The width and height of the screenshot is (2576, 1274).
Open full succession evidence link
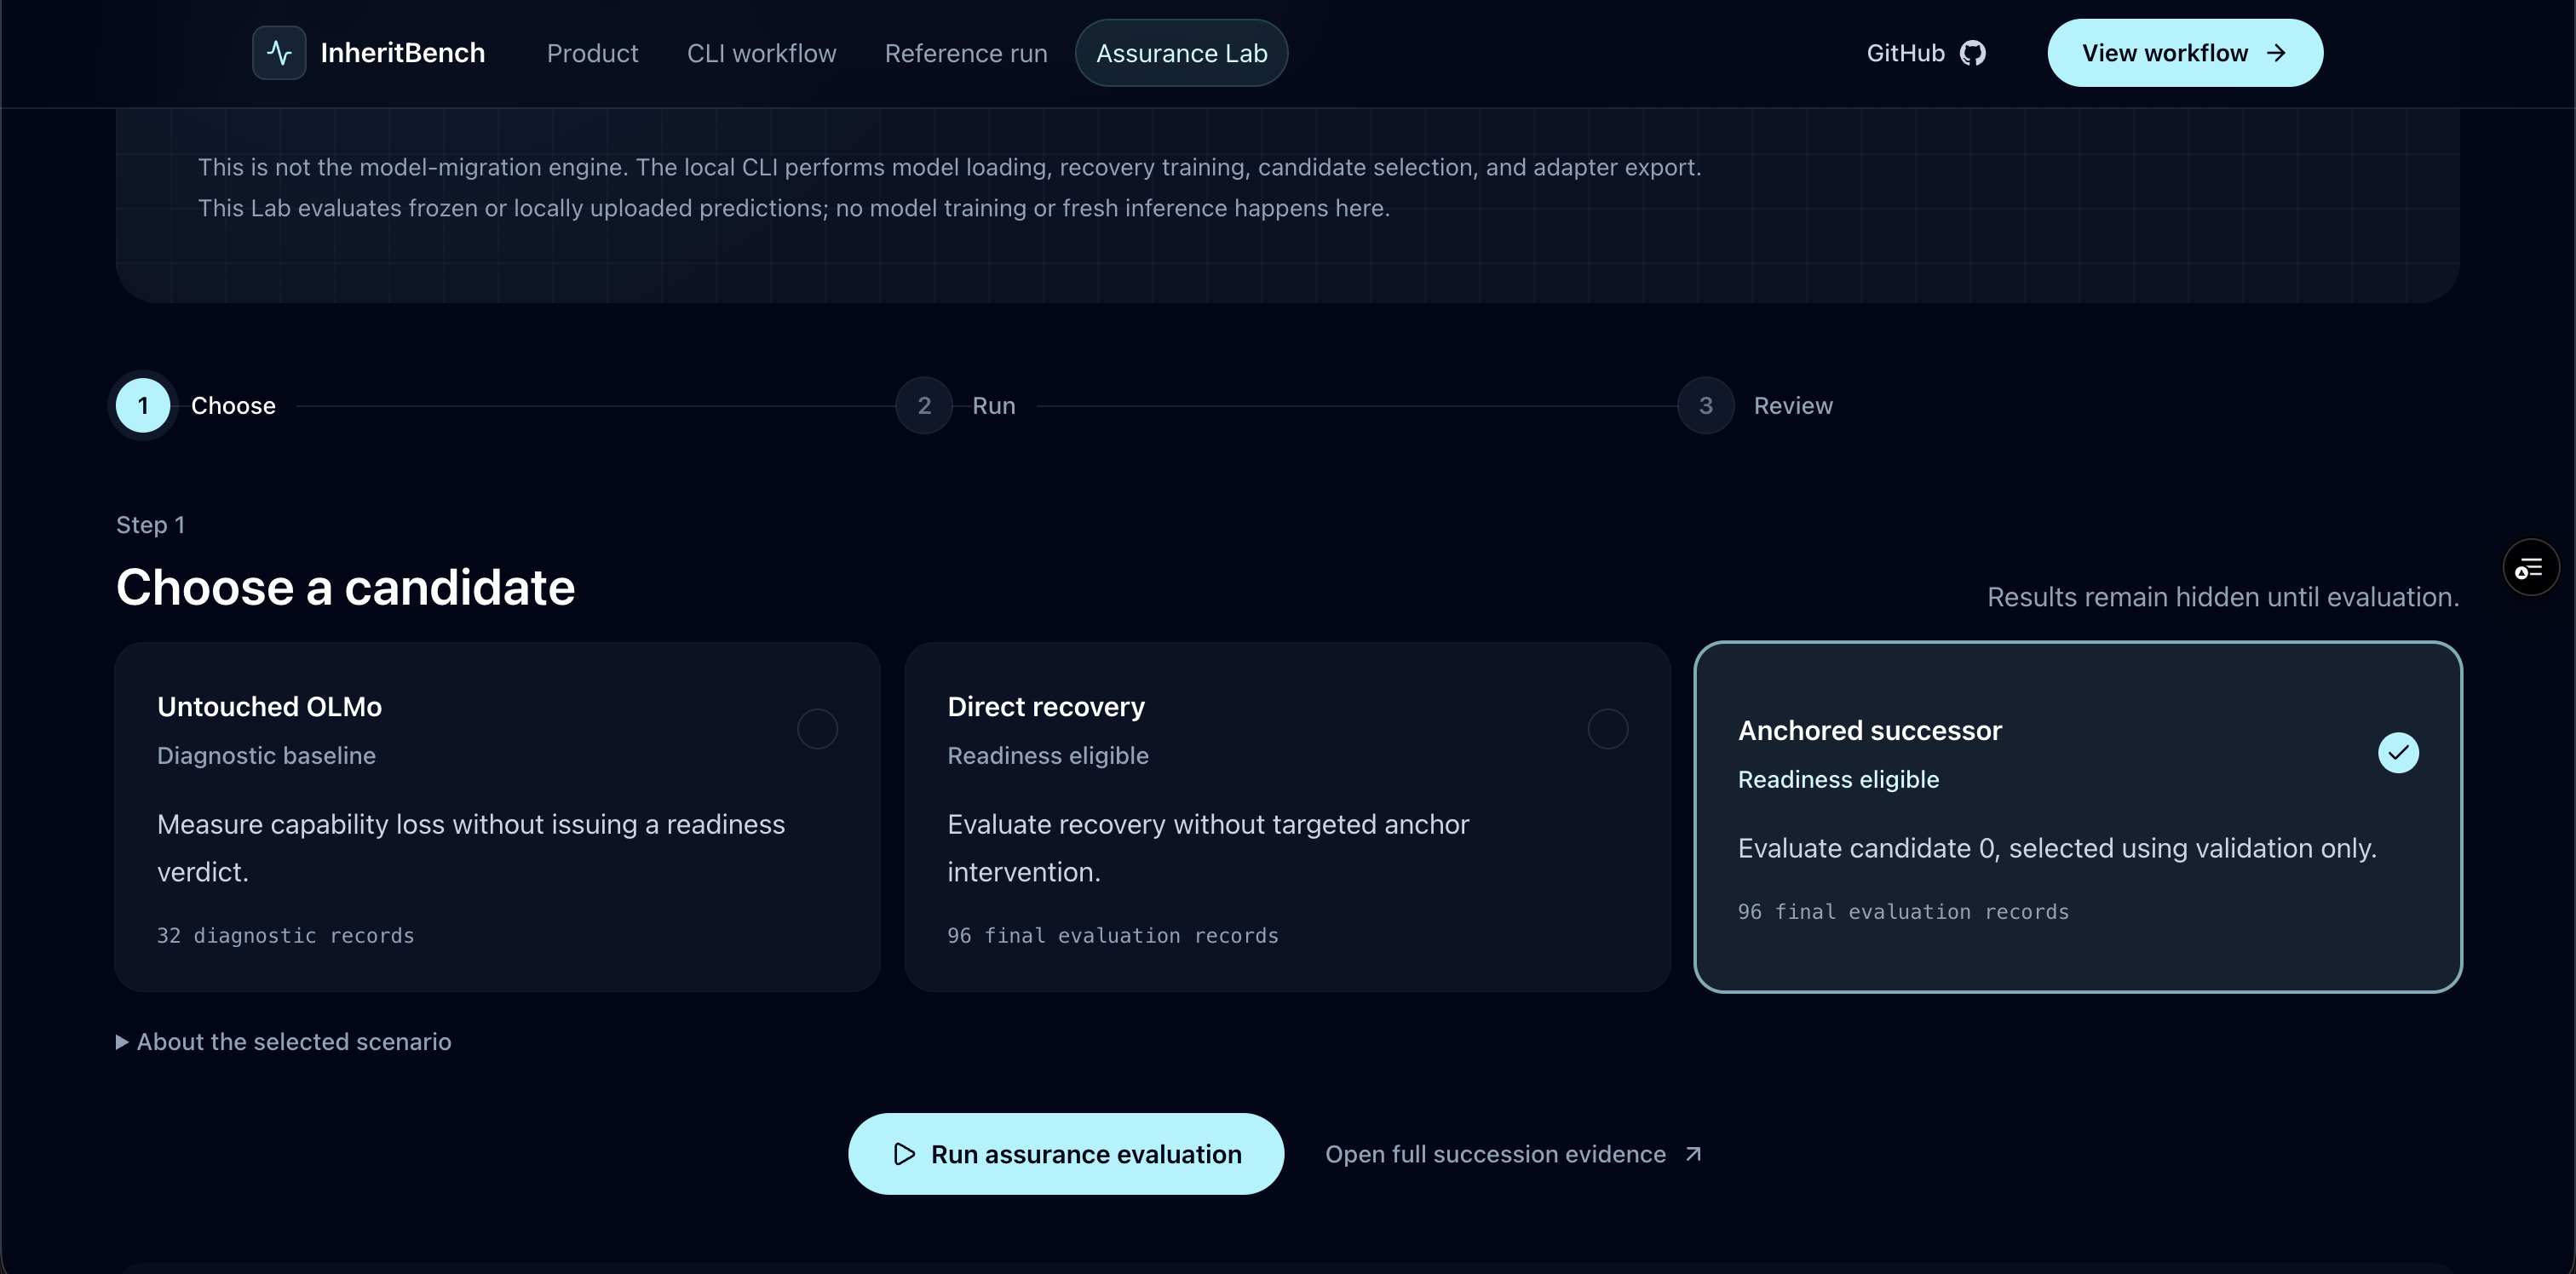coord(1513,1154)
